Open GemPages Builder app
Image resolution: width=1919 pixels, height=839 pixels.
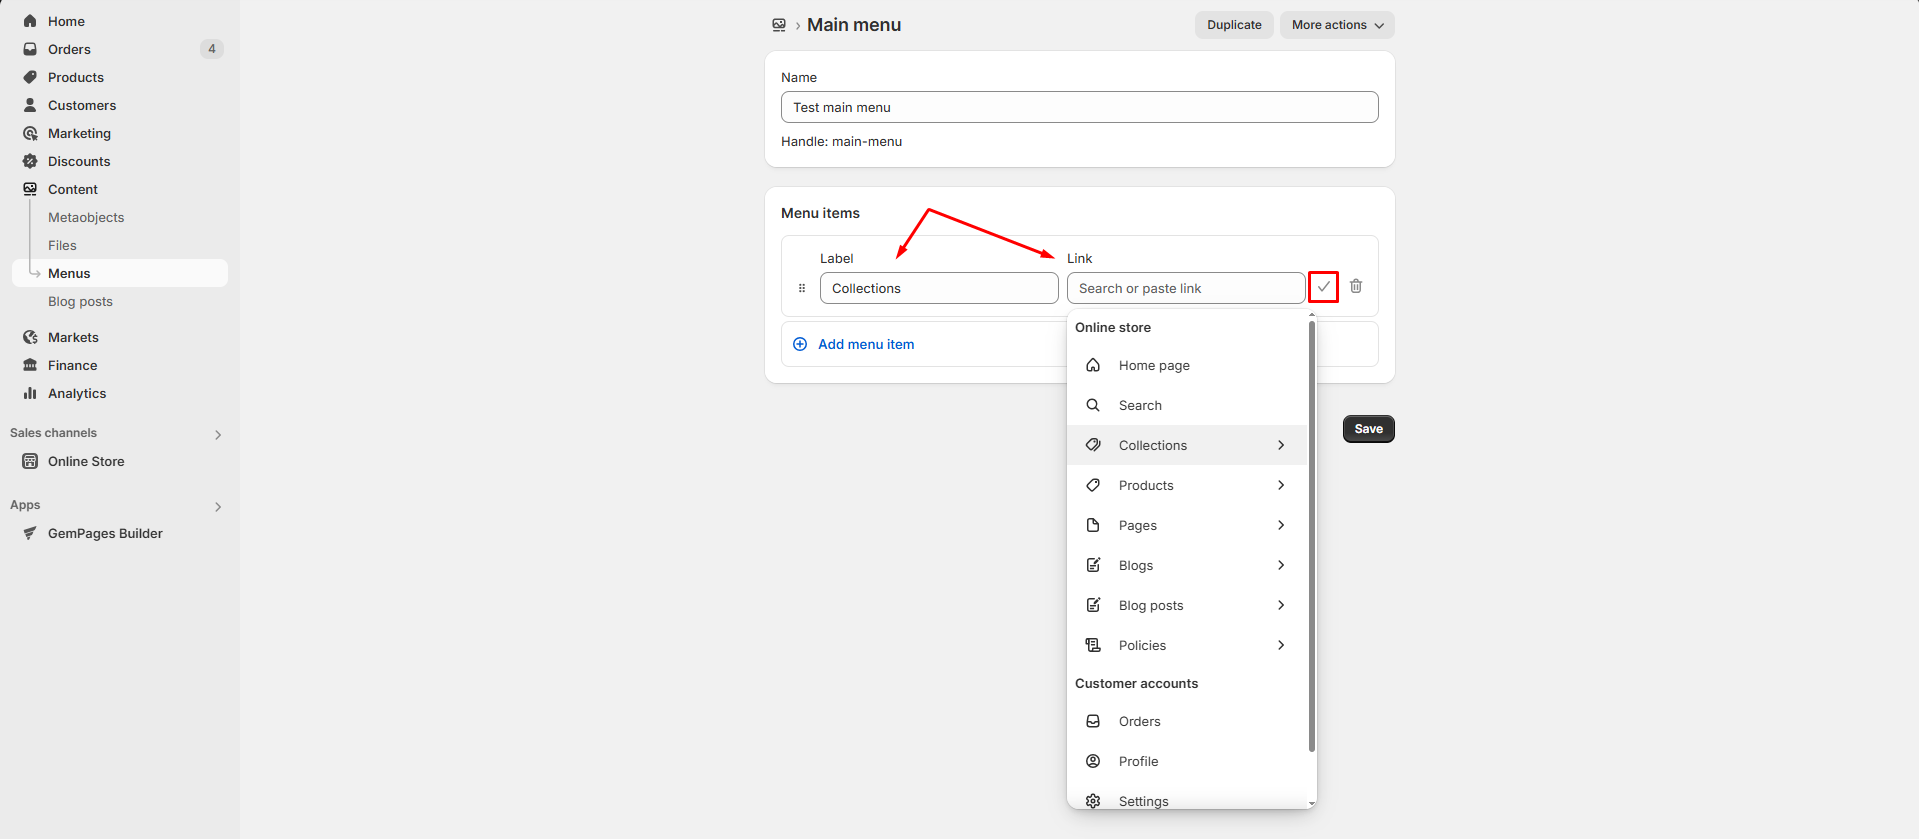[x=105, y=533]
